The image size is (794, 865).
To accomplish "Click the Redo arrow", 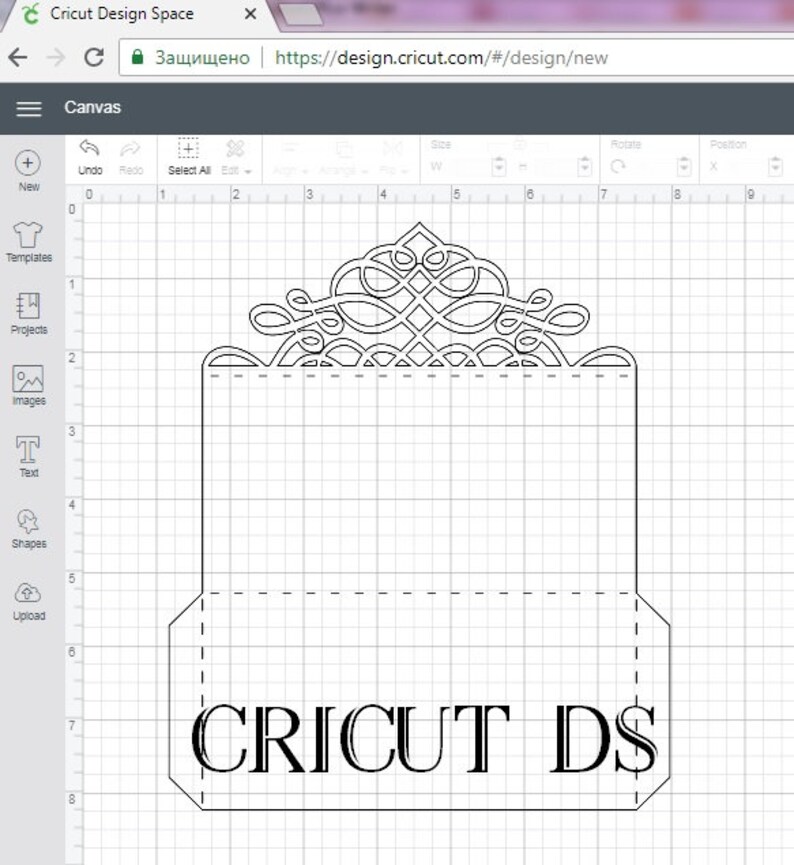I will click(131, 157).
